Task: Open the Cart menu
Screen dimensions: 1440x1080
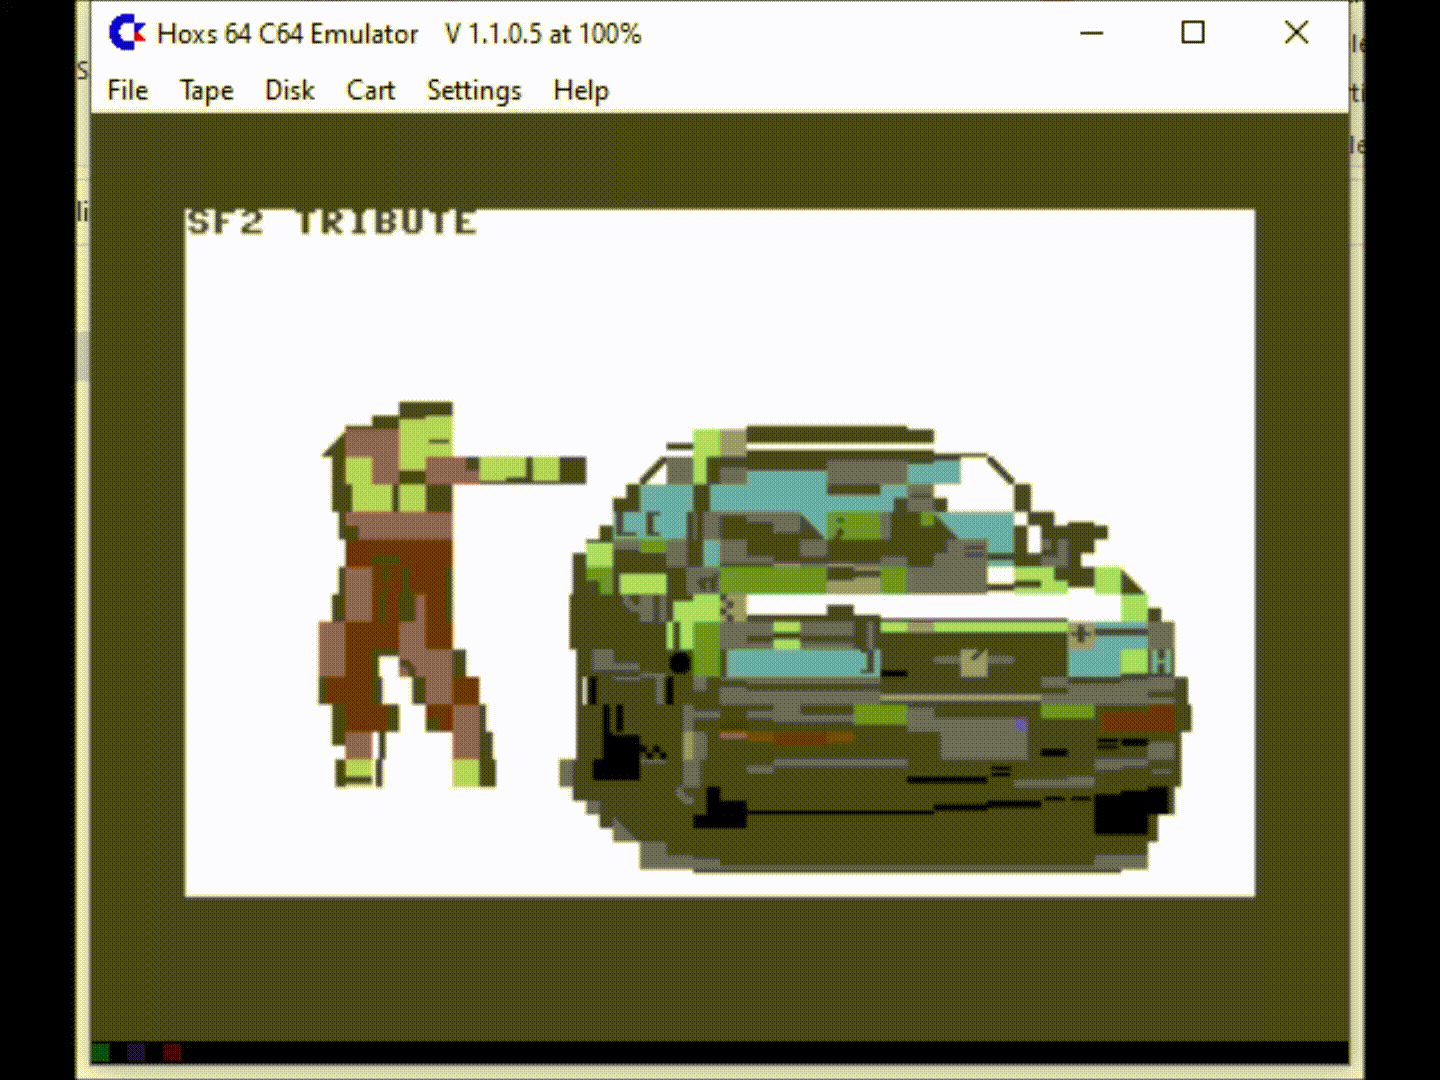Action: click(x=371, y=91)
